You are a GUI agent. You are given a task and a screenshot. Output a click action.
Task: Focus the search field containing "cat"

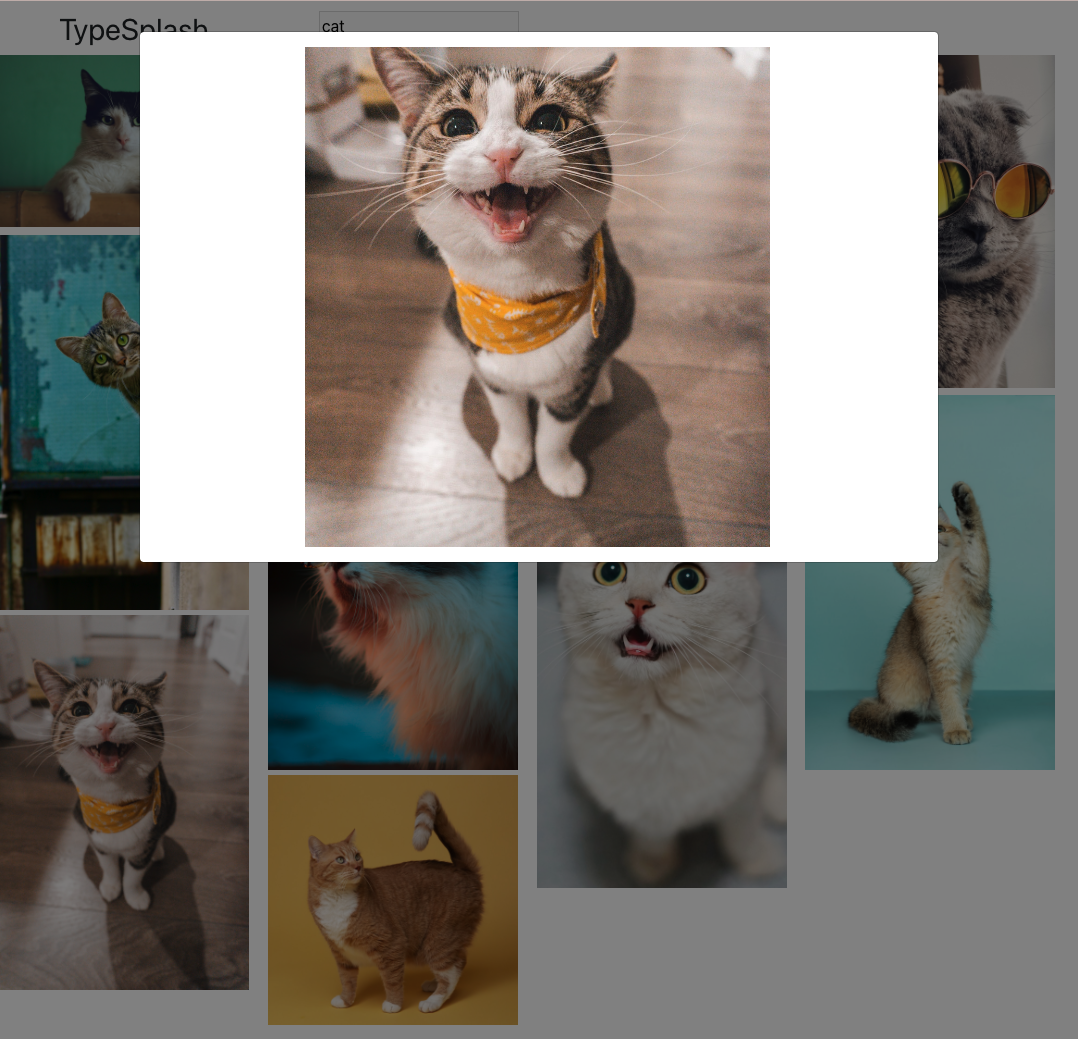(x=419, y=21)
